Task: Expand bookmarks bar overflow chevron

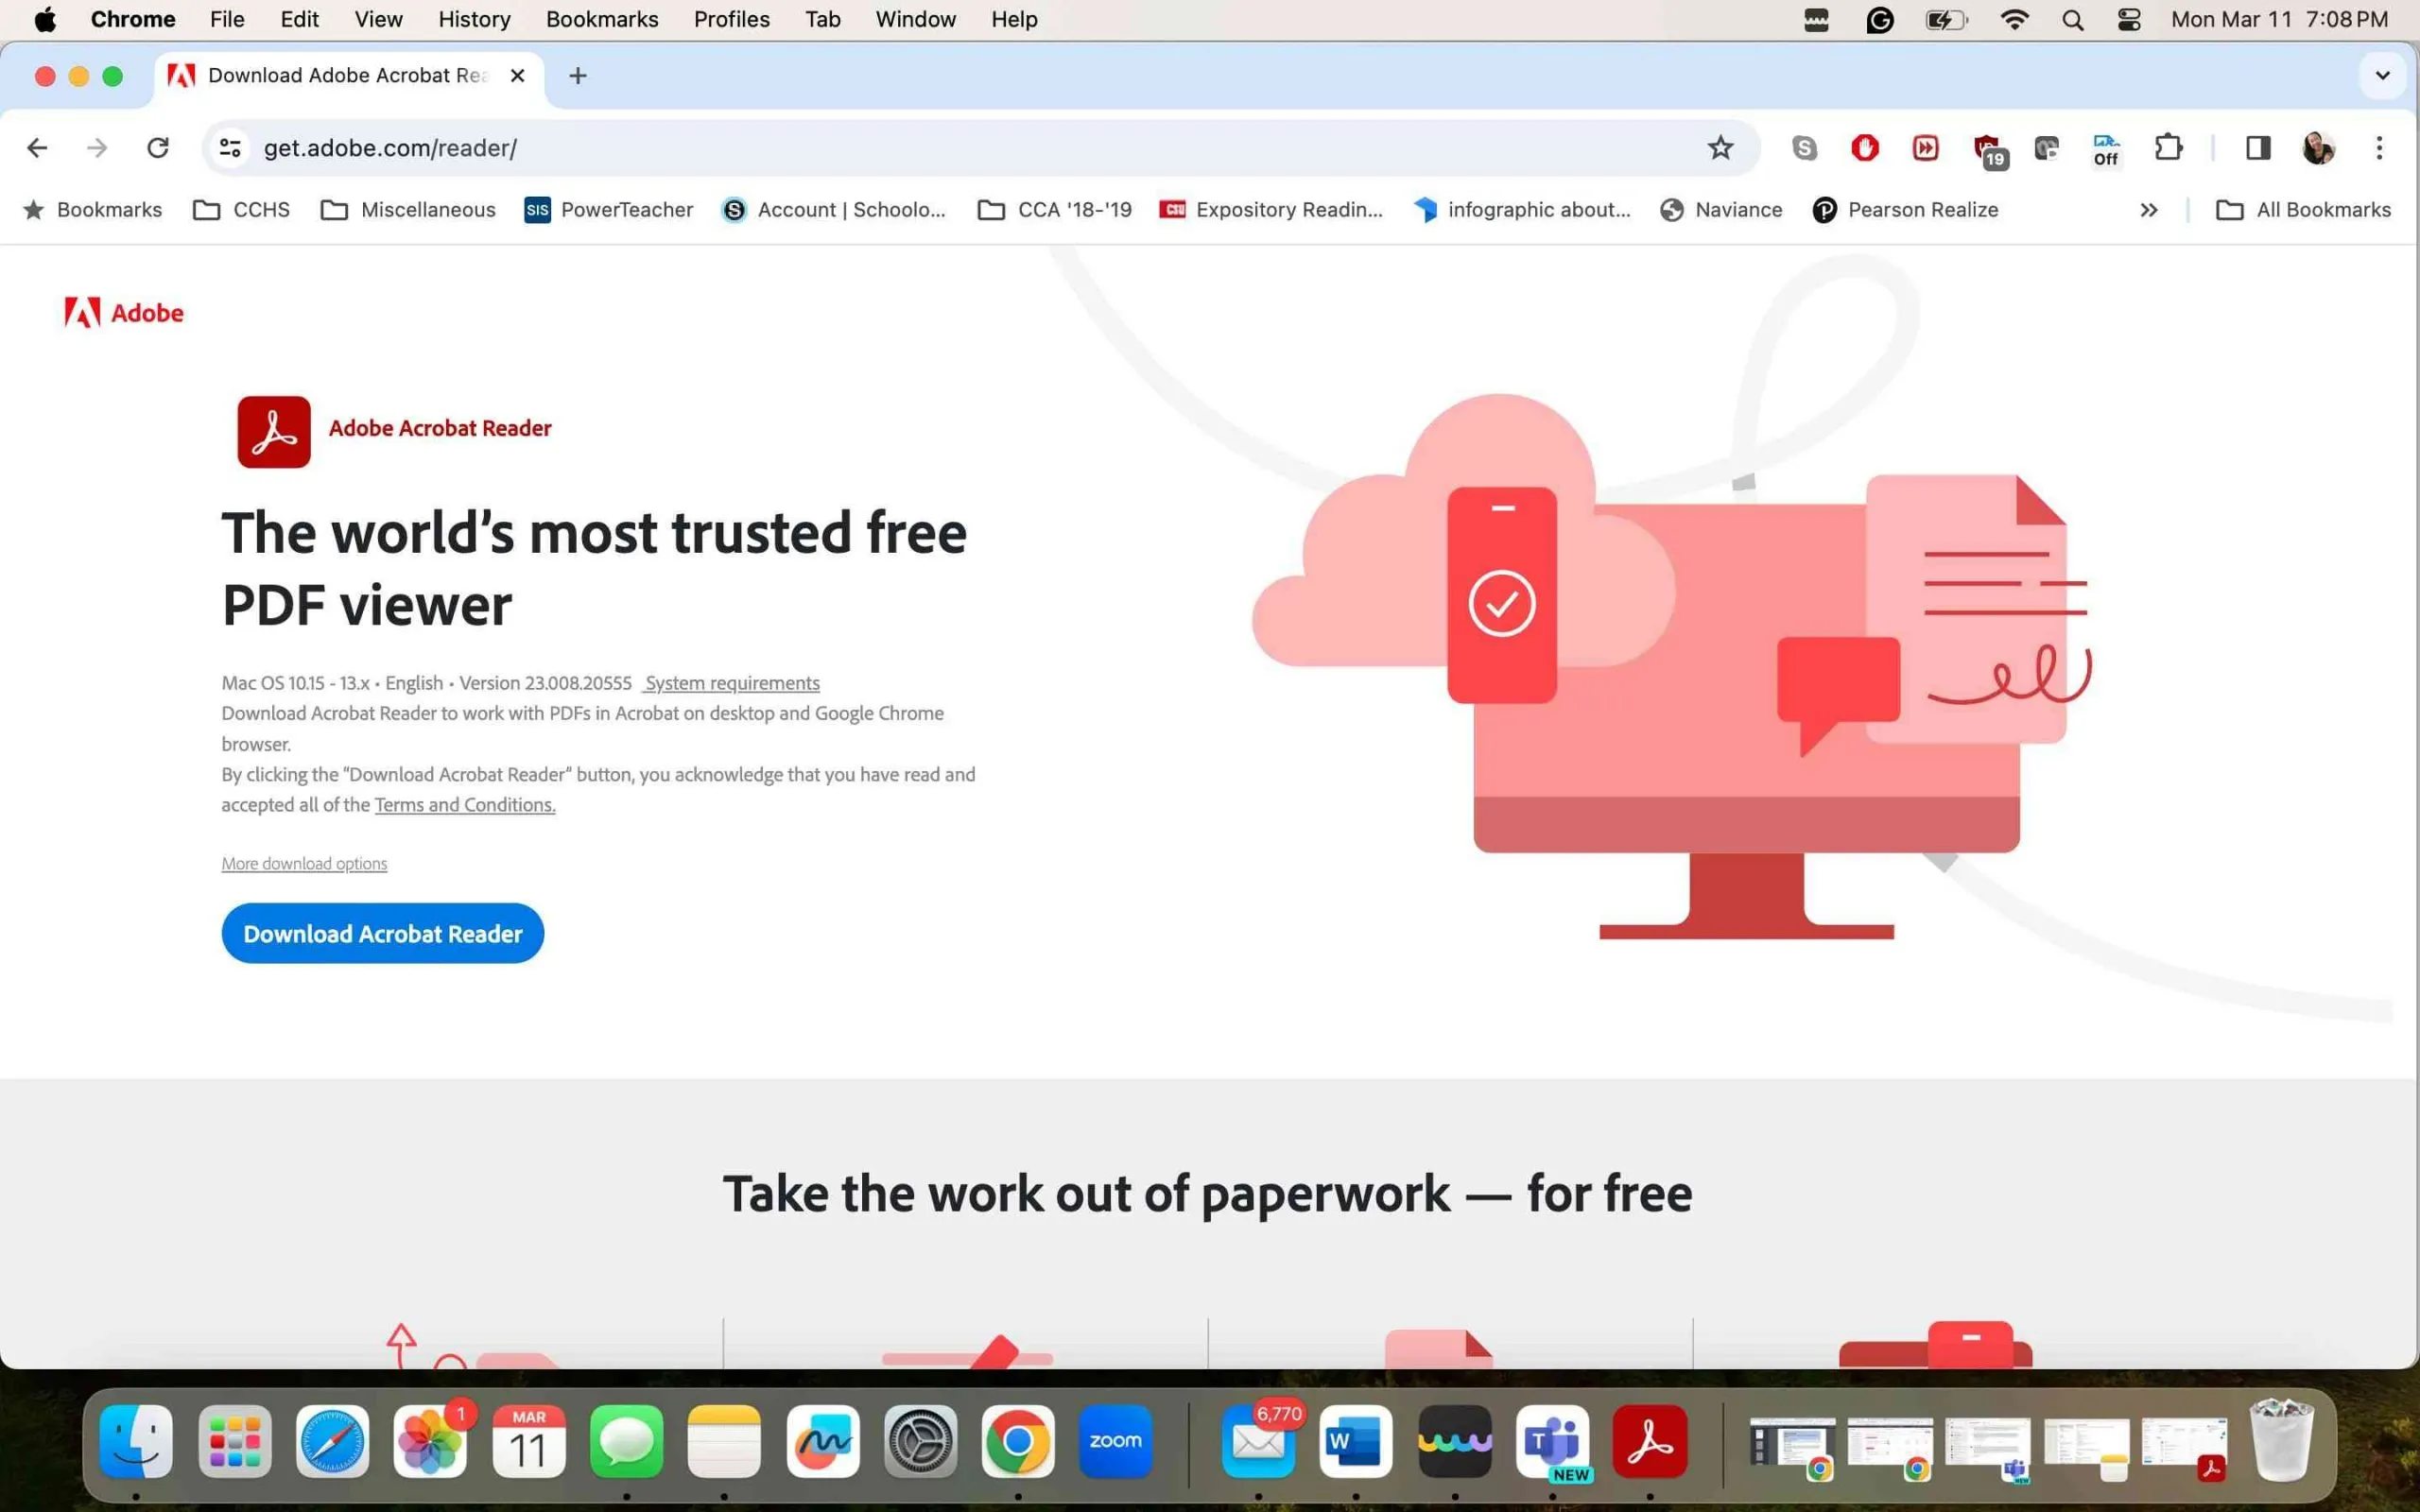Action: click(x=2148, y=209)
